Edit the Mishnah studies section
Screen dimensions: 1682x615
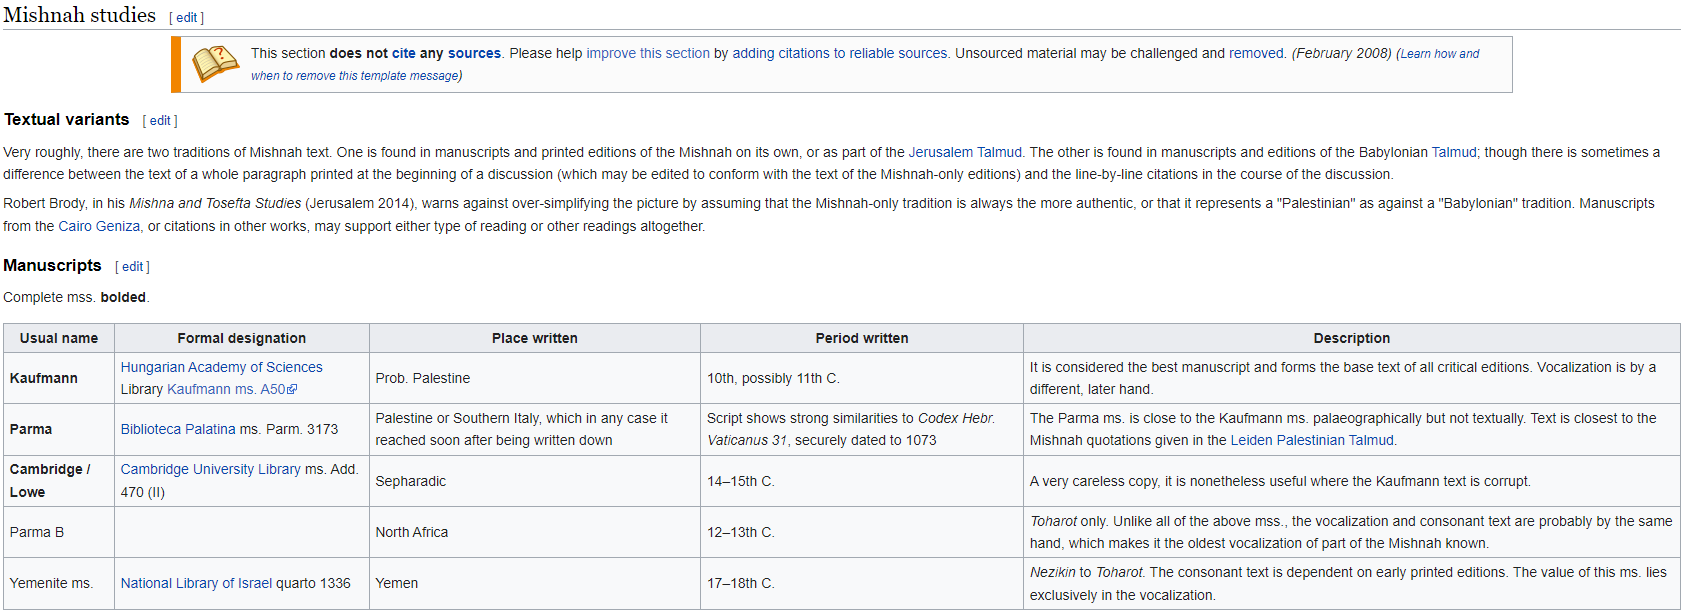point(187,18)
